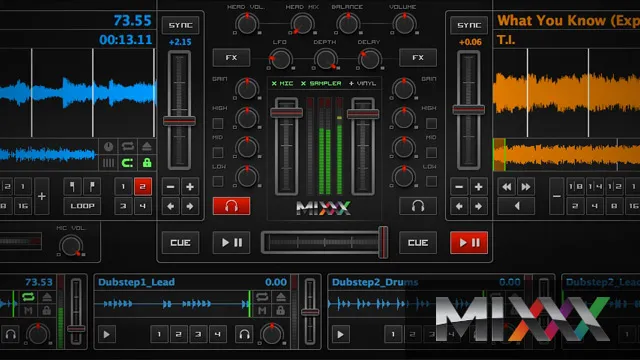Enable the right deck FX button
Image resolution: width=640 pixels, height=360 pixels.
(418, 58)
